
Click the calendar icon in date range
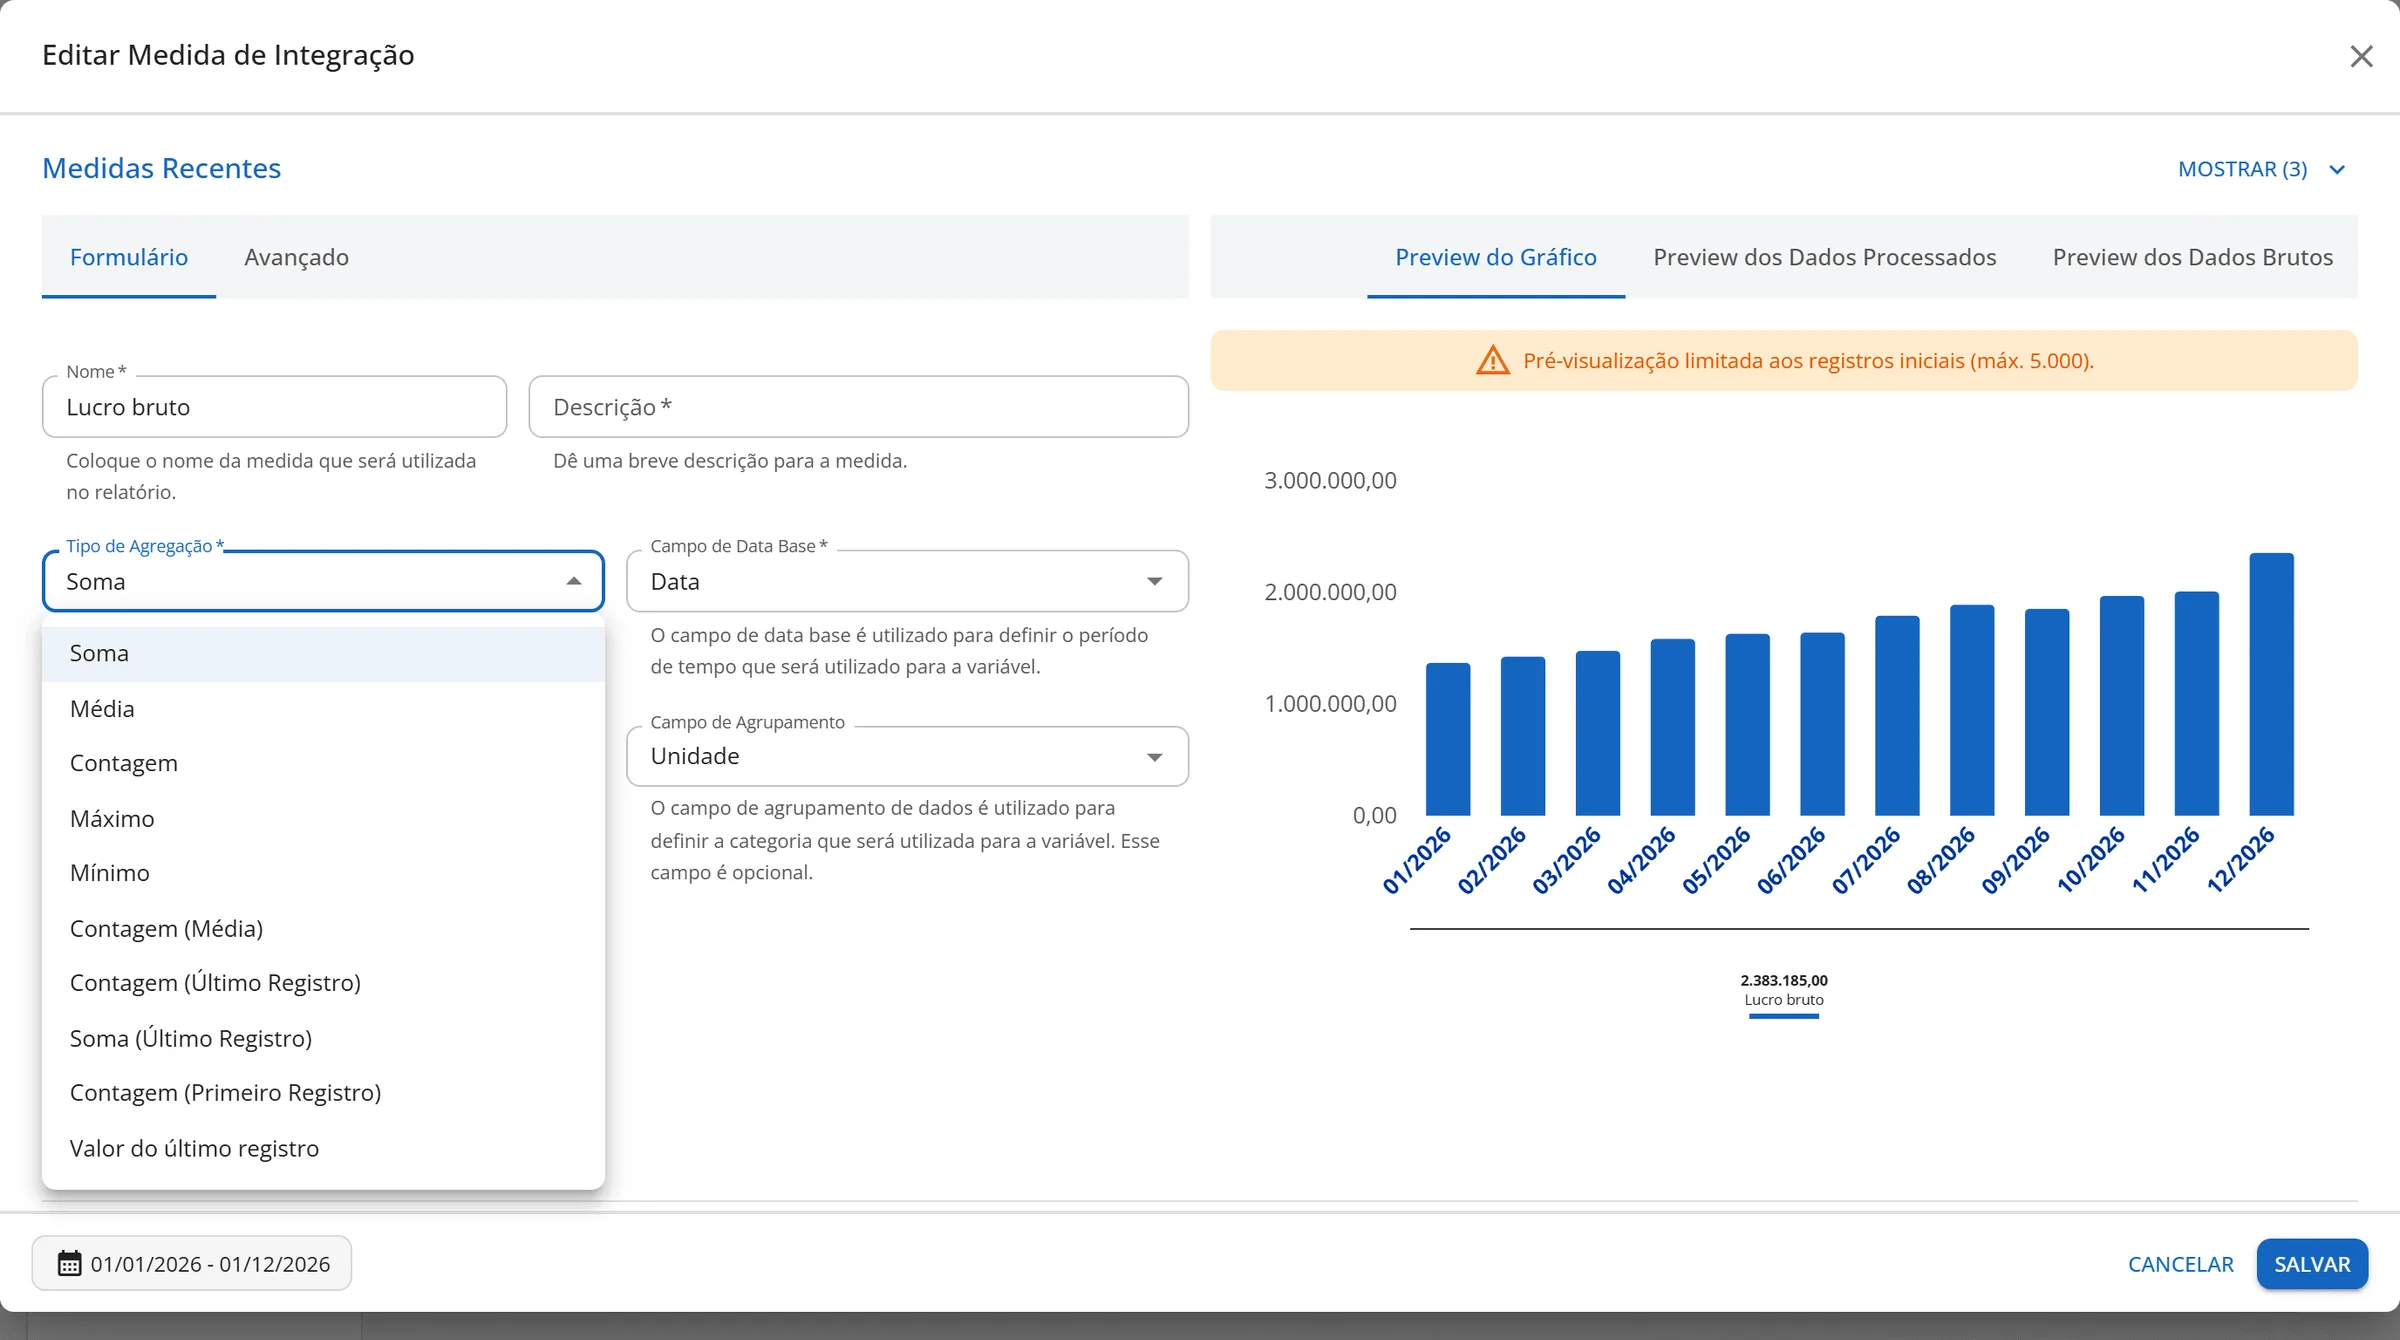(x=69, y=1264)
